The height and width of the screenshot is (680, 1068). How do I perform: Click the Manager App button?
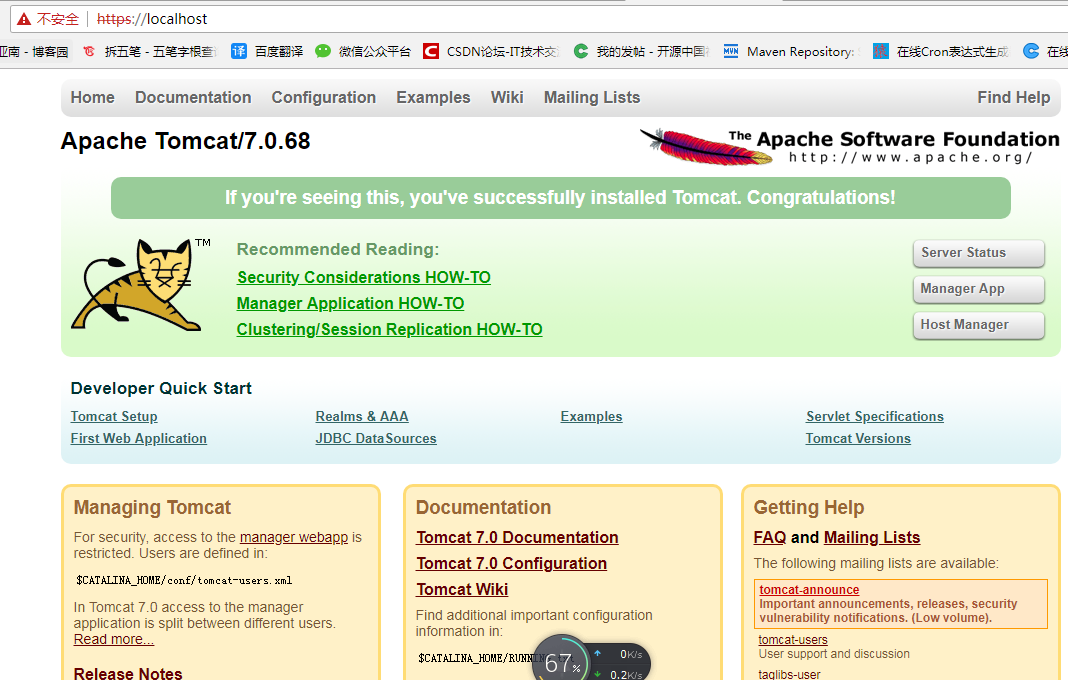click(x=978, y=289)
